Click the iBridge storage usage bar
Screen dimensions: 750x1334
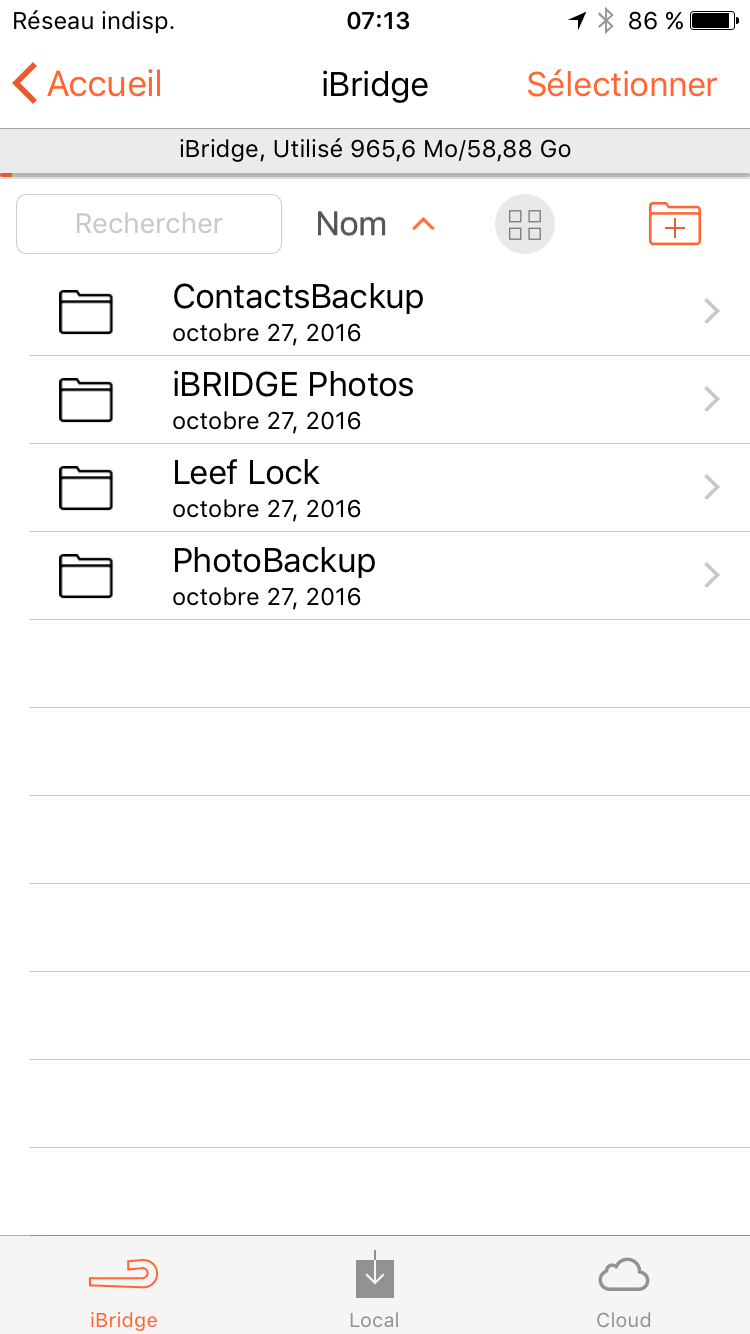pyautogui.click(x=375, y=151)
